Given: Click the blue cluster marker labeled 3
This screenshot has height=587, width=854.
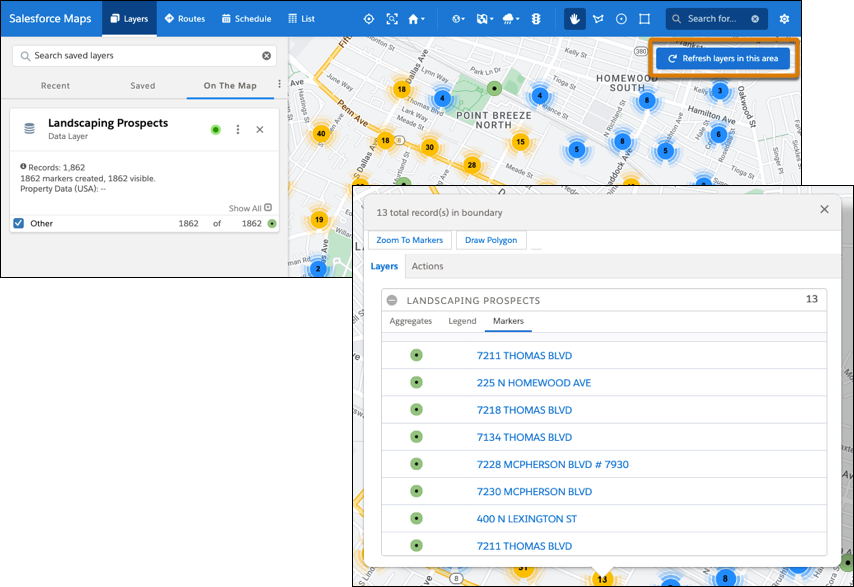Looking at the screenshot, I should (719, 91).
